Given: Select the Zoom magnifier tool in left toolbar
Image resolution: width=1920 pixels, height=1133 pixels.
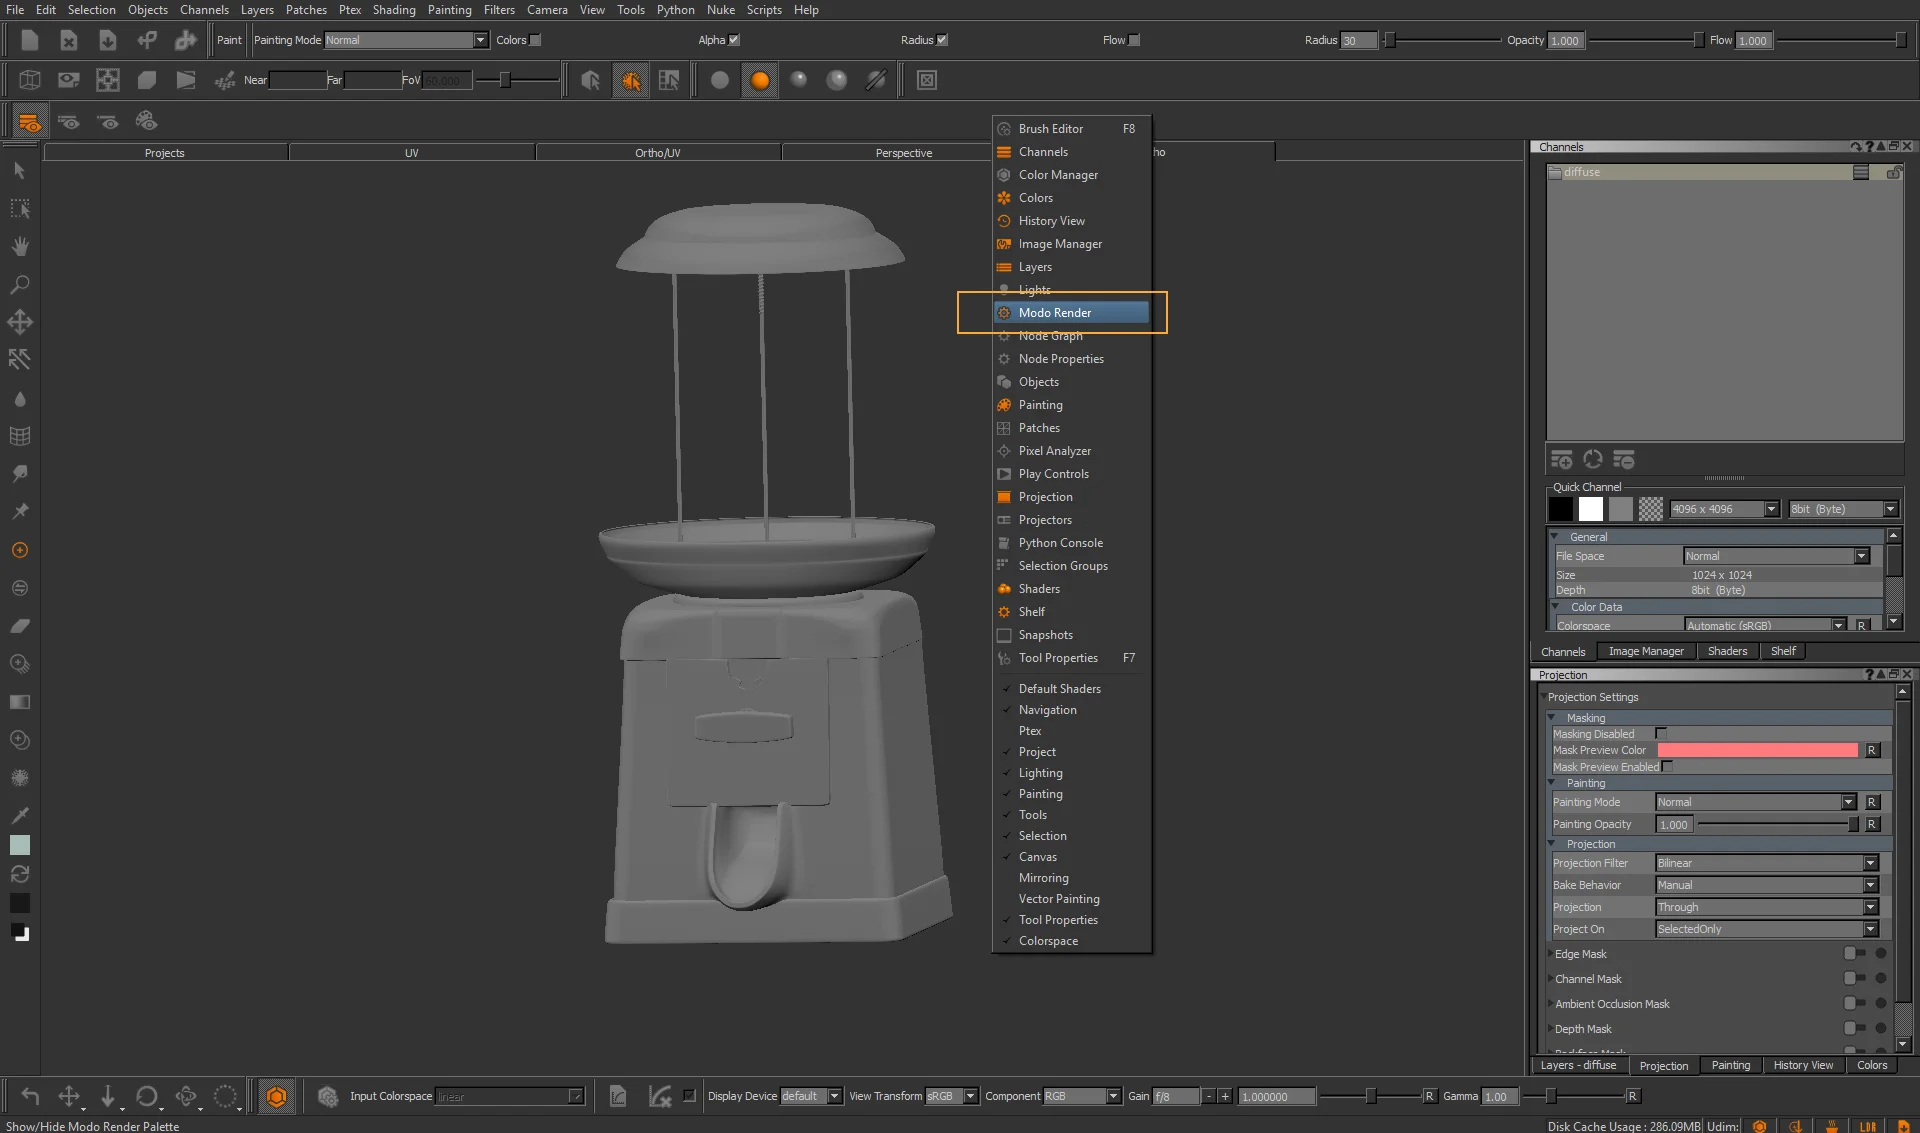Looking at the screenshot, I should pos(19,285).
